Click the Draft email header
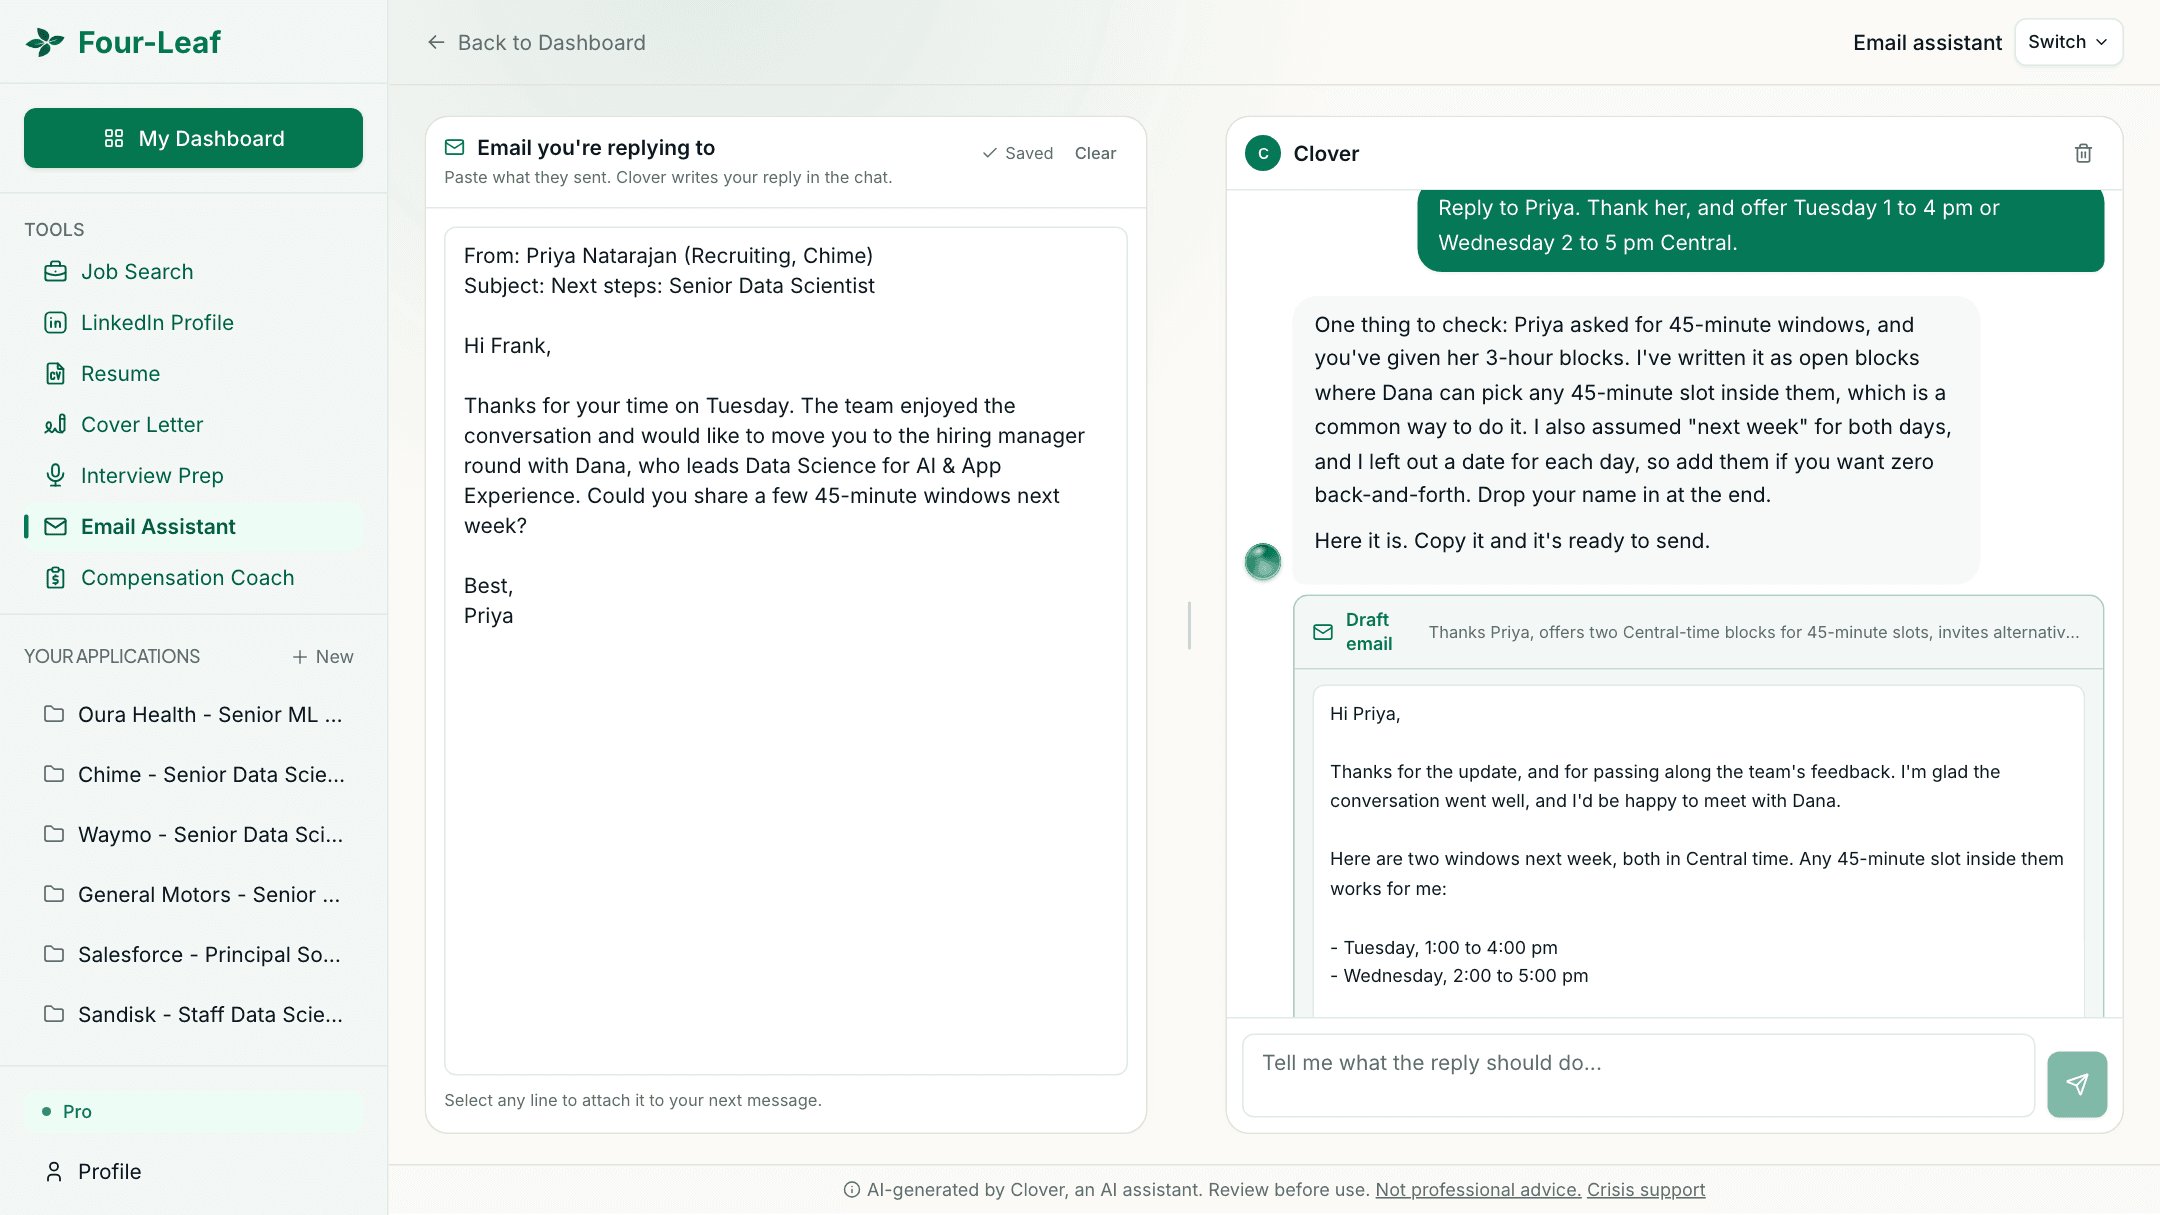Viewport: 2160px width, 1215px height. [x=1698, y=632]
